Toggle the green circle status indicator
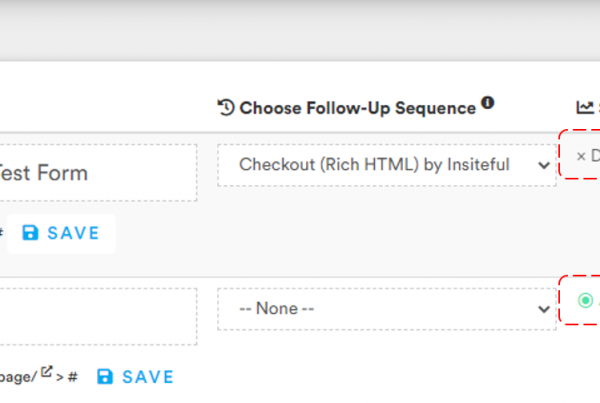The image size is (600, 403). (585, 300)
